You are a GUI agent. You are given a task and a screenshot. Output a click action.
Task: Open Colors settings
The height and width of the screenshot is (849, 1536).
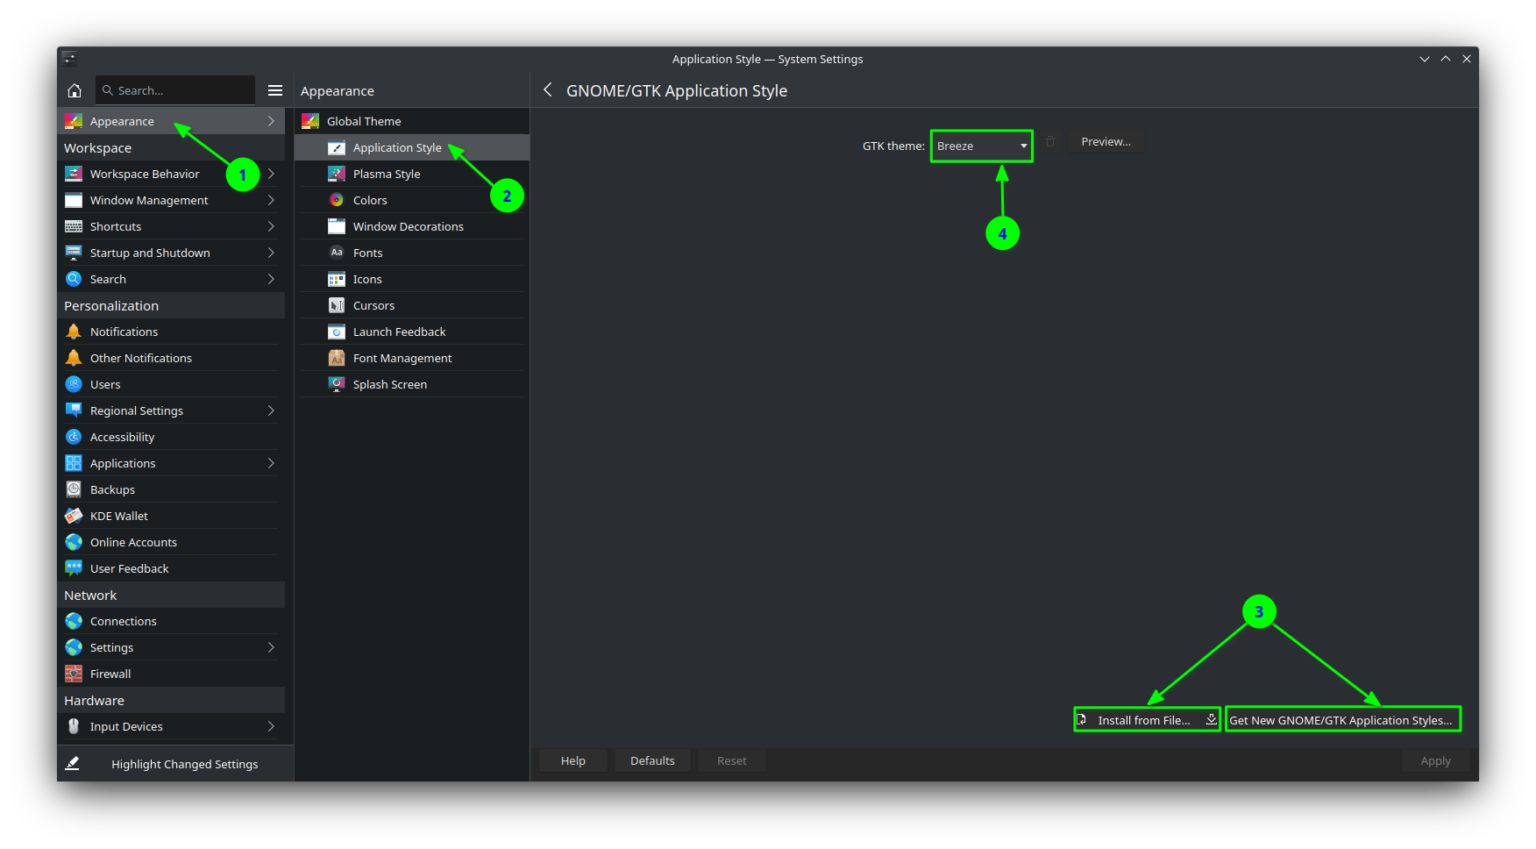pos(369,199)
